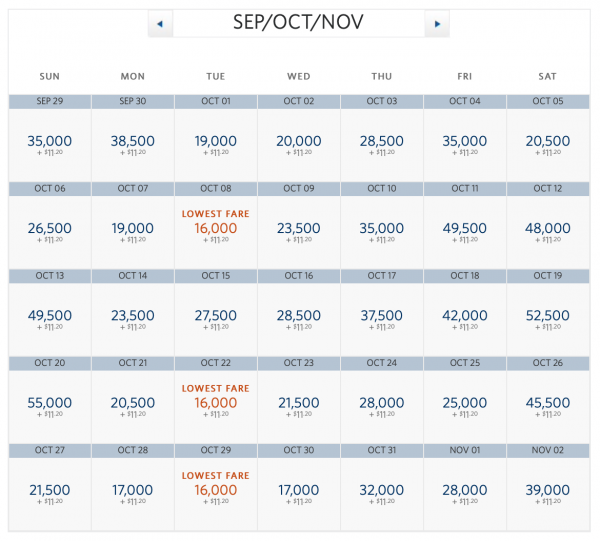Pick Nov 02 fare of 39,000

click(548, 490)
